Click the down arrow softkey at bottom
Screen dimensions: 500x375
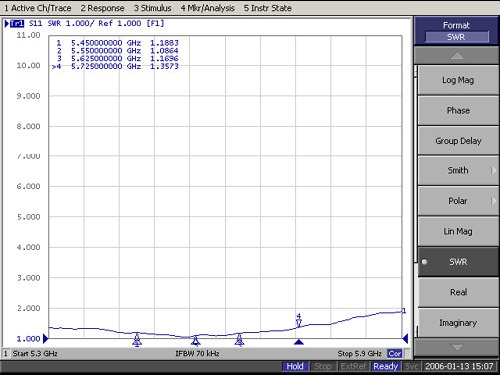pyautogui.click(x=456, y=347)
